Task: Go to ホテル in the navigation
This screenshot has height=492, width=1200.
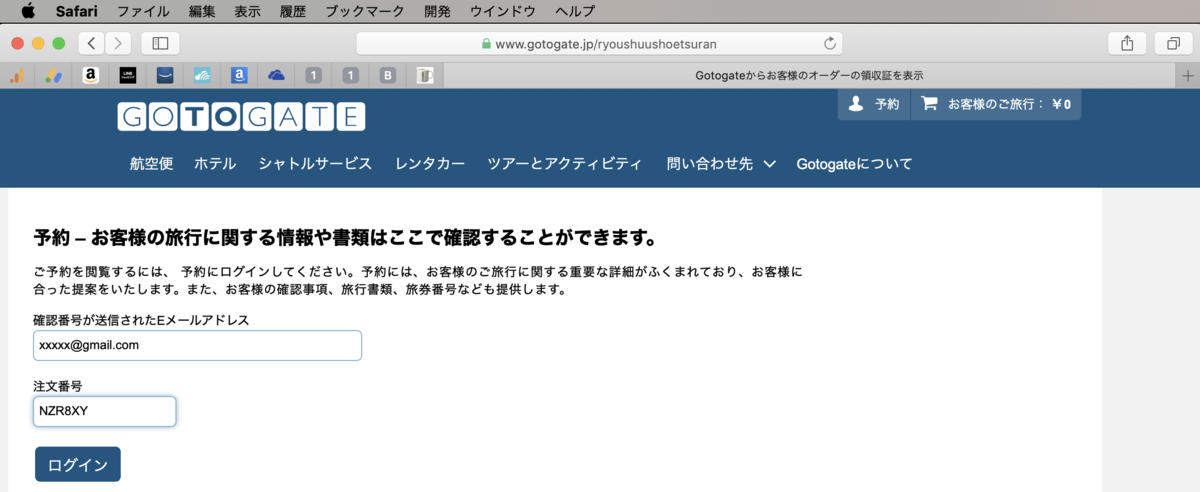Action: 215,163
